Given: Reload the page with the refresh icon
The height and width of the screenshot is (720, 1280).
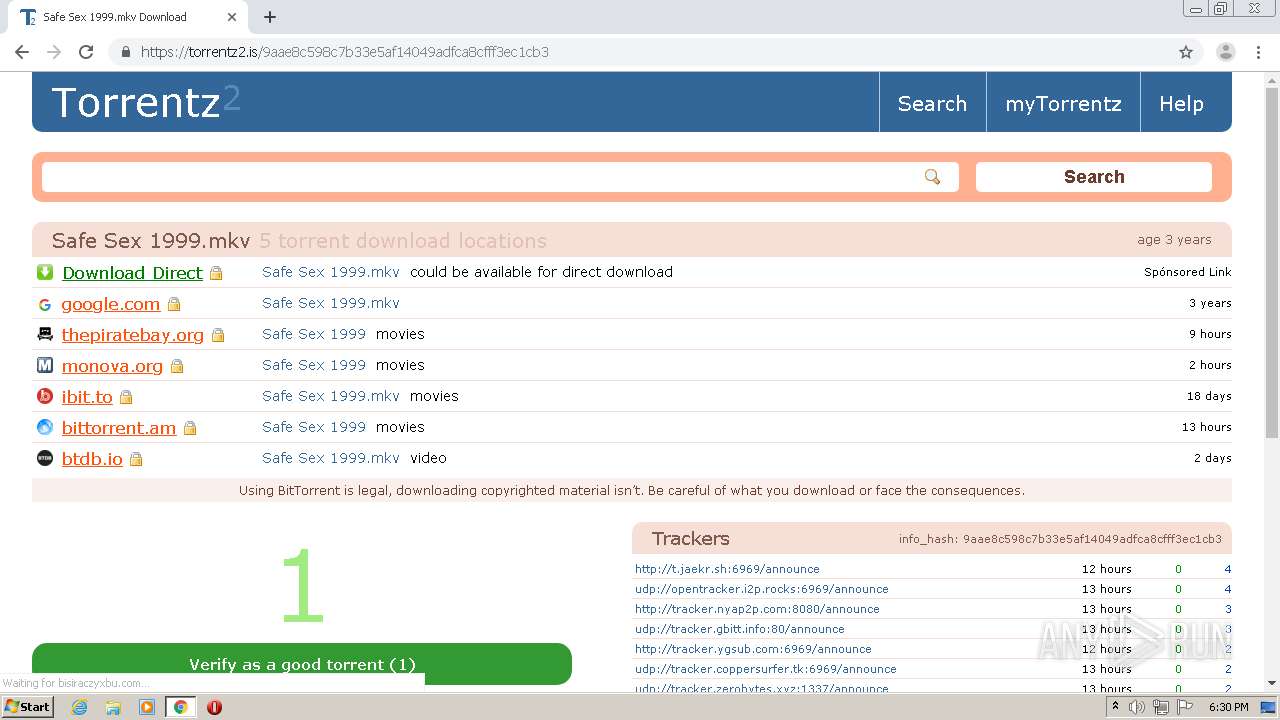Looking at the screenshot, I should point(86,52).
